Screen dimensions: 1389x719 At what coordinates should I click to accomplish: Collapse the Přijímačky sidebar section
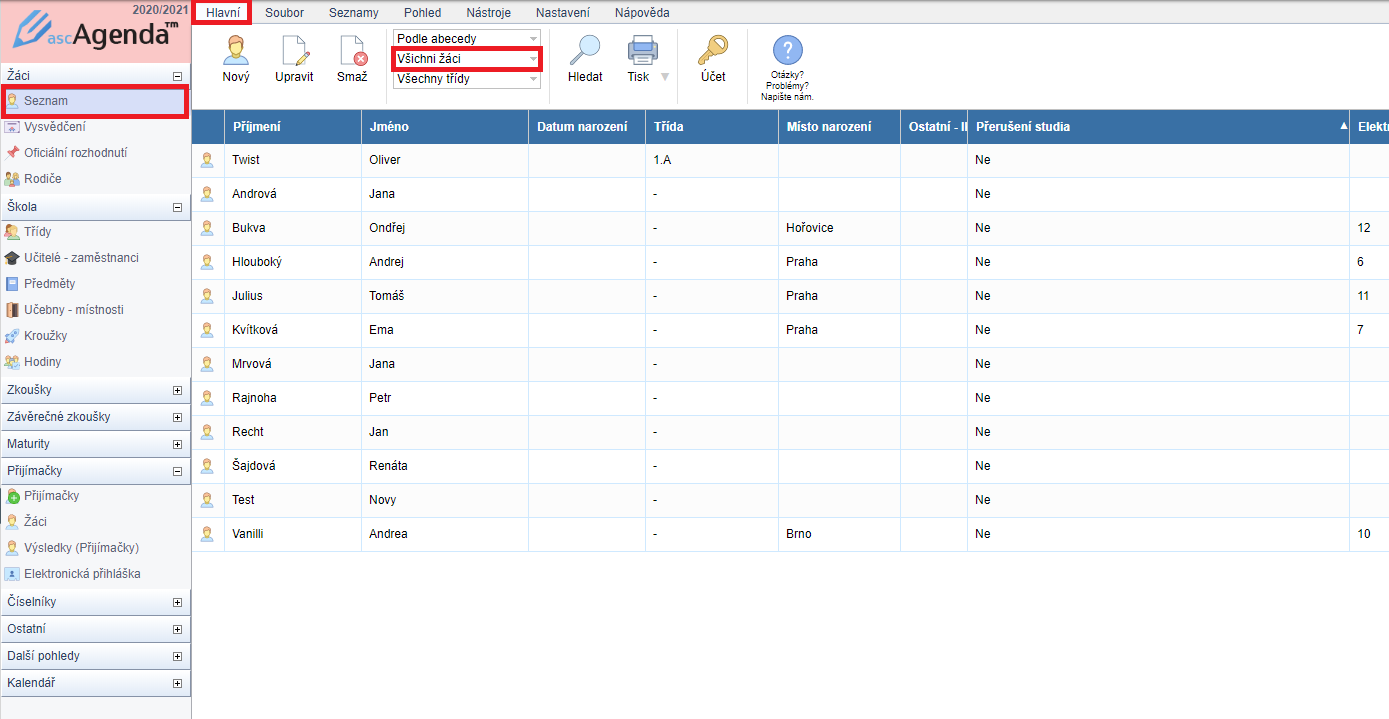click(177, 472)
